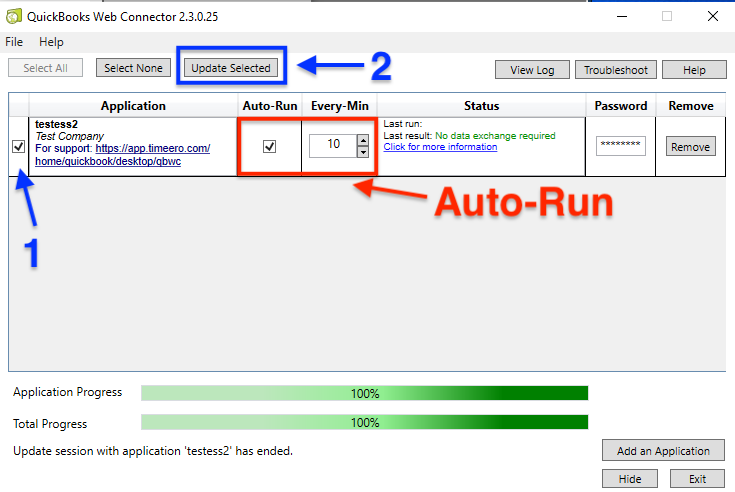Open the File menu
Image resolution: width=735 pixels, height=492 pixels.
pos(14,42)
